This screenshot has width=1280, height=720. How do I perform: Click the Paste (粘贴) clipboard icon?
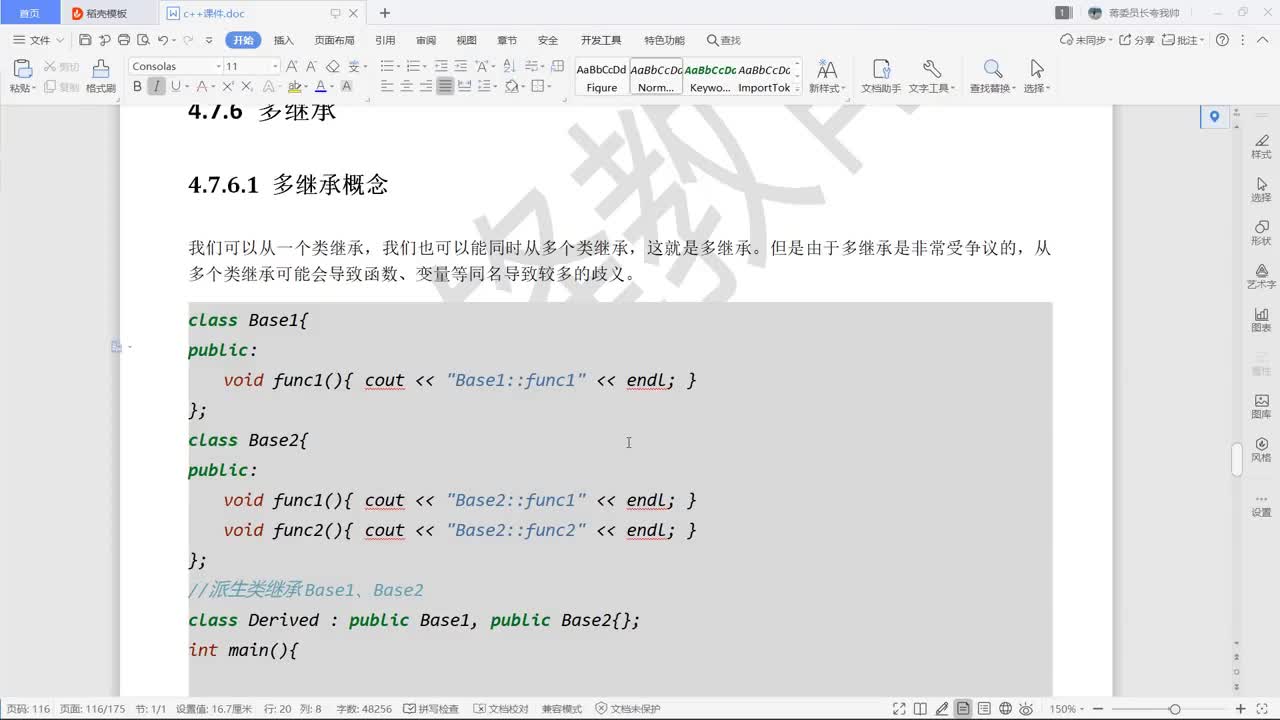(x=22, y=69)
